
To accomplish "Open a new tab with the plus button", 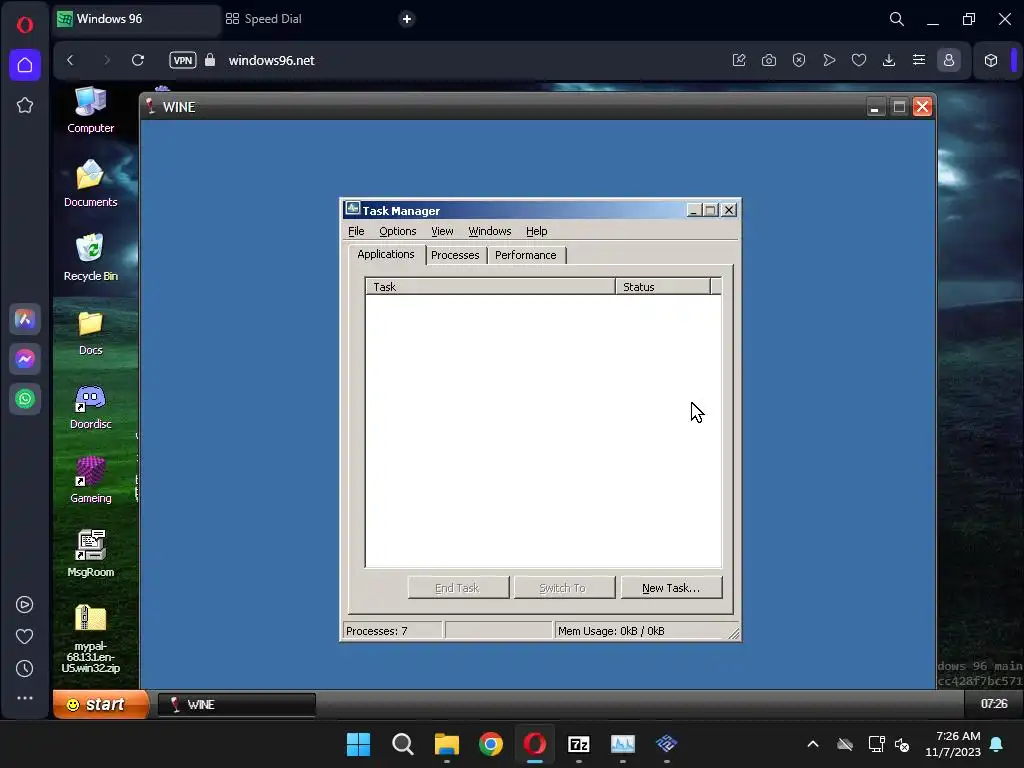I will click(x=407, y=19).
